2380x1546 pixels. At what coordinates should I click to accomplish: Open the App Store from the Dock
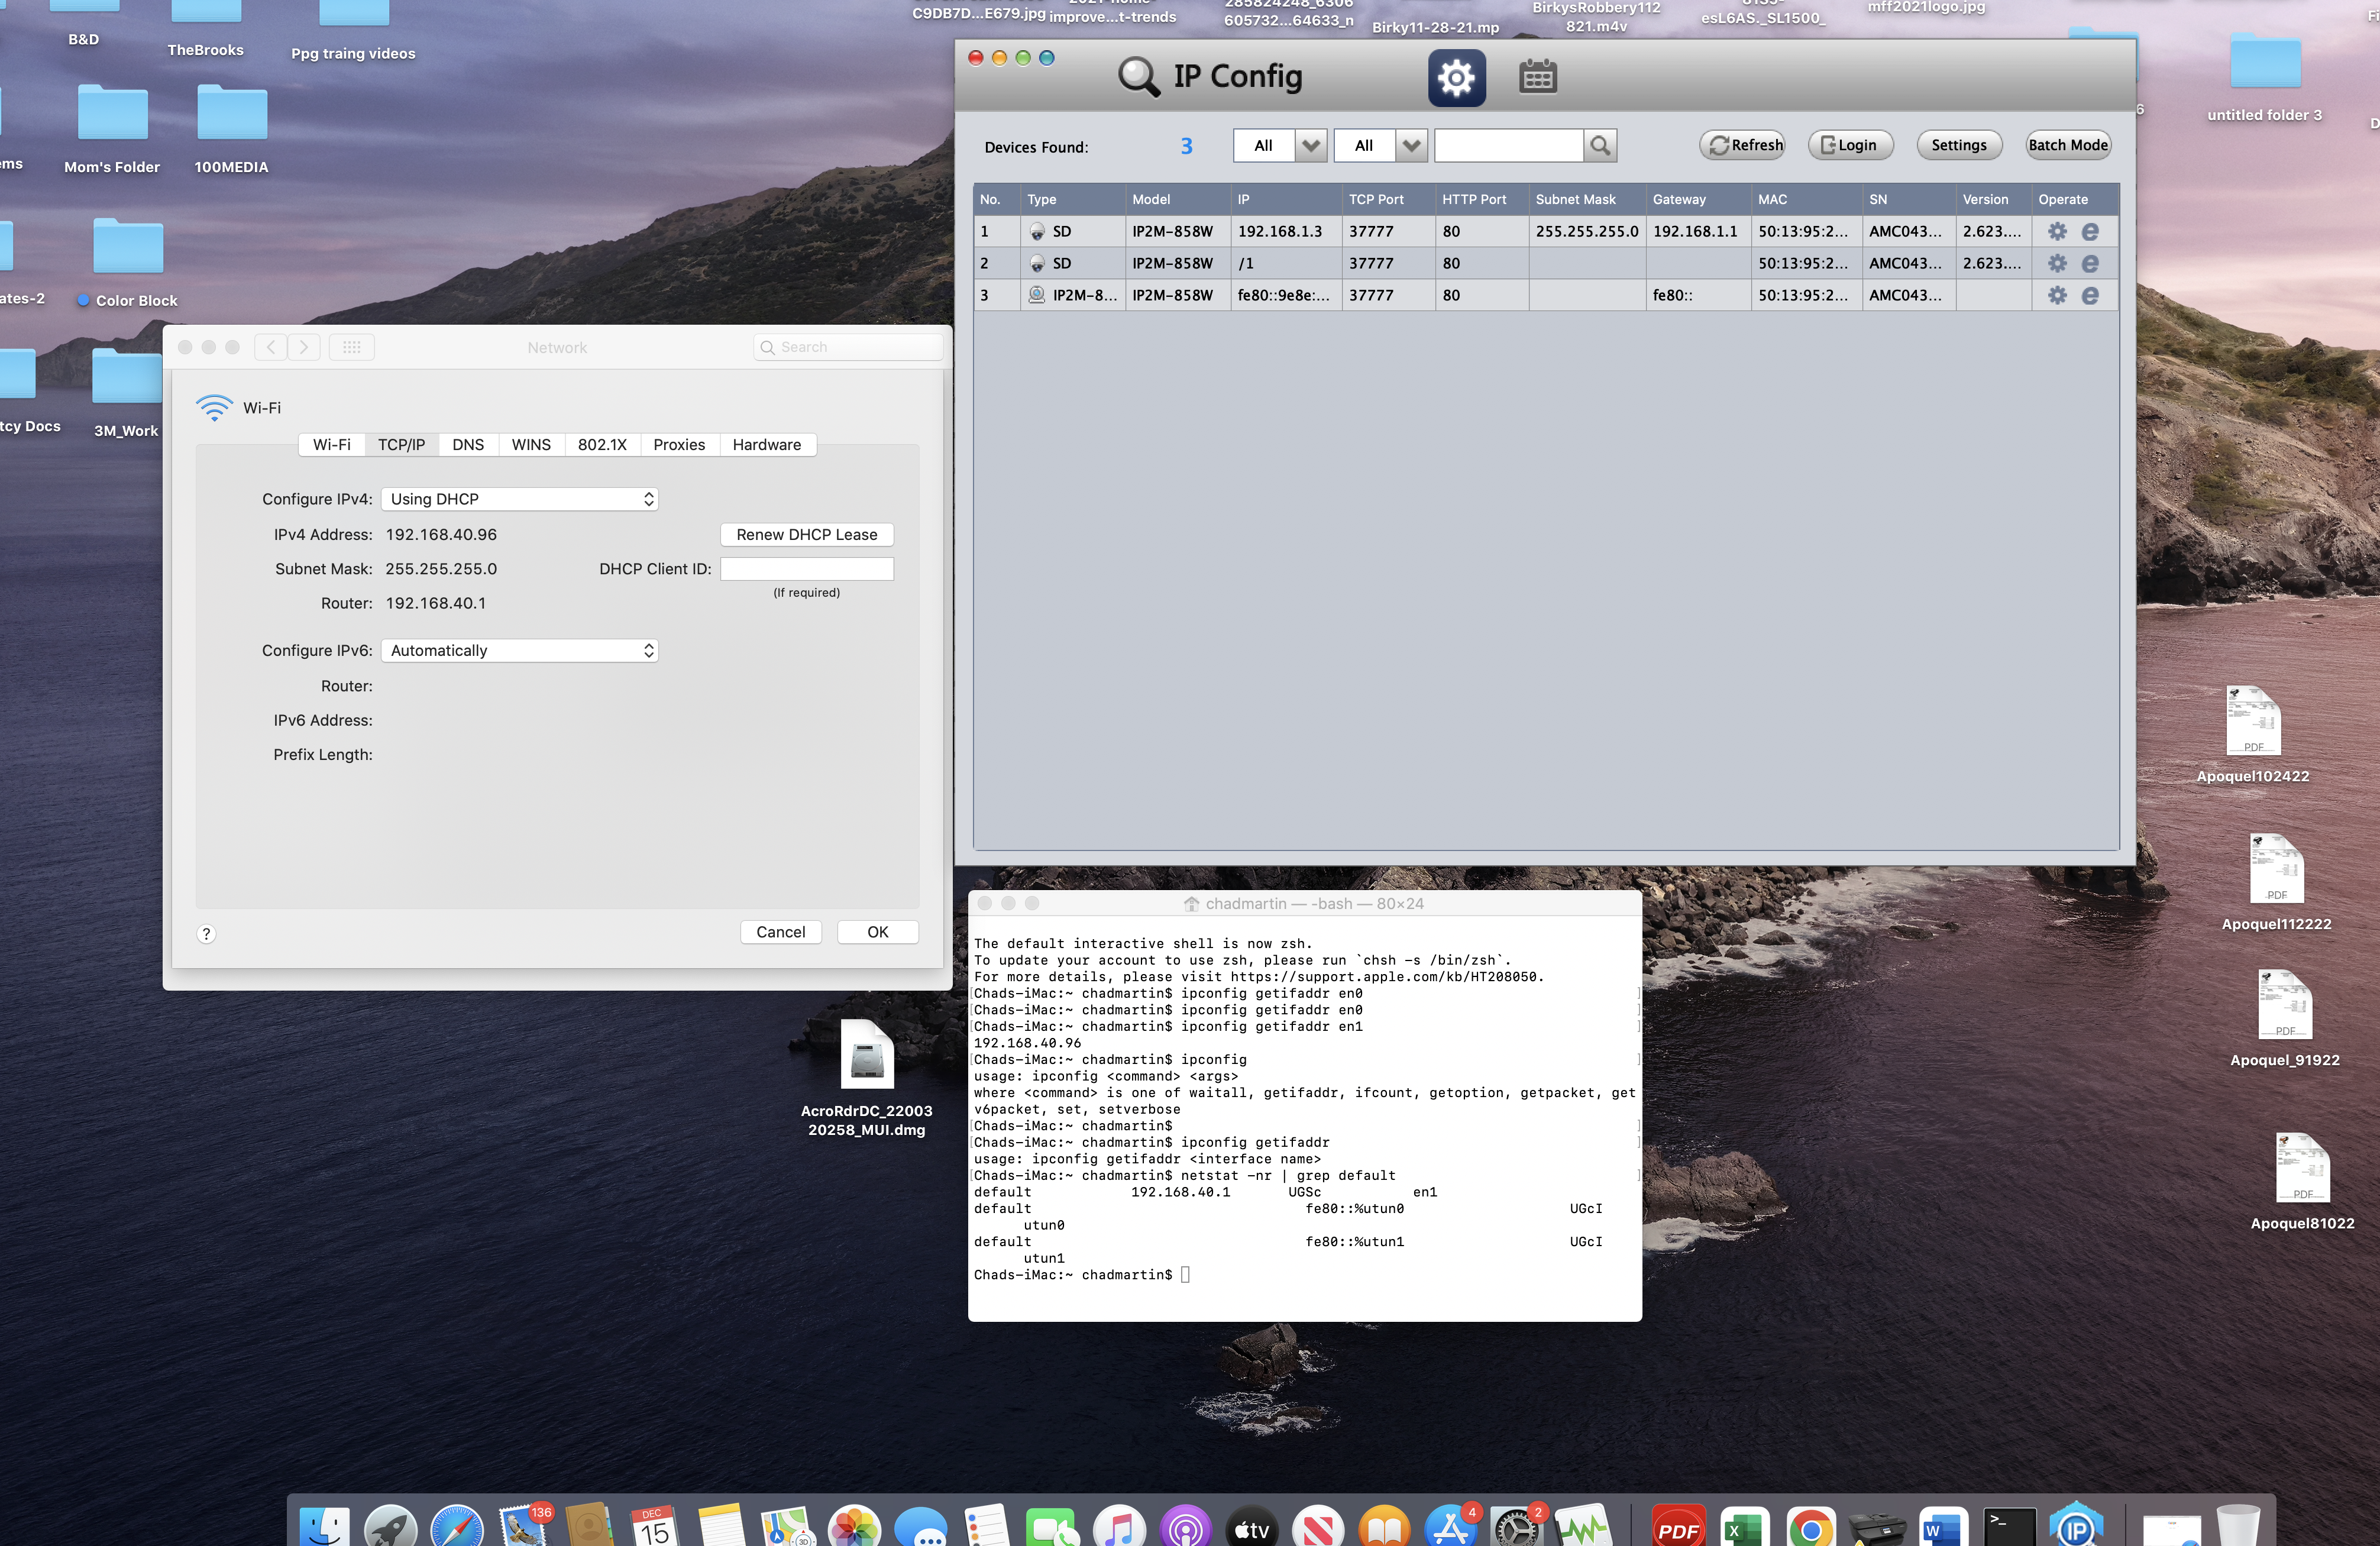point(1451,1526)
